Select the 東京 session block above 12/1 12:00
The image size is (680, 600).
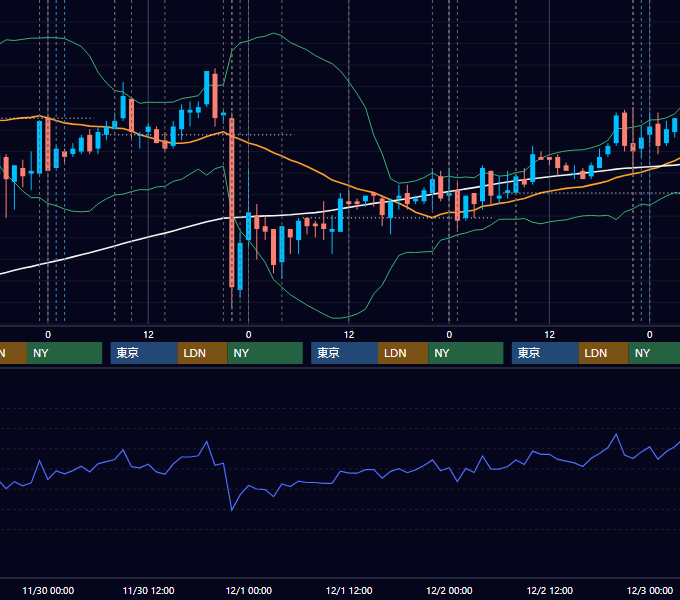(344, 353)
